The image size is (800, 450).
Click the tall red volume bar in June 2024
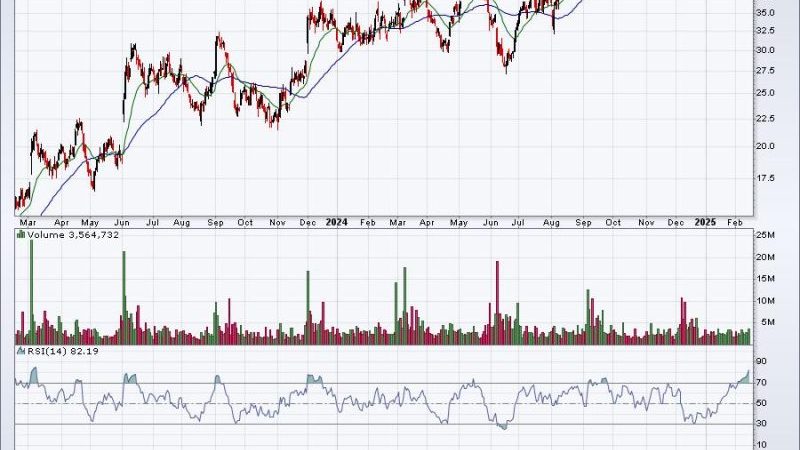click(x=497, y=303)
